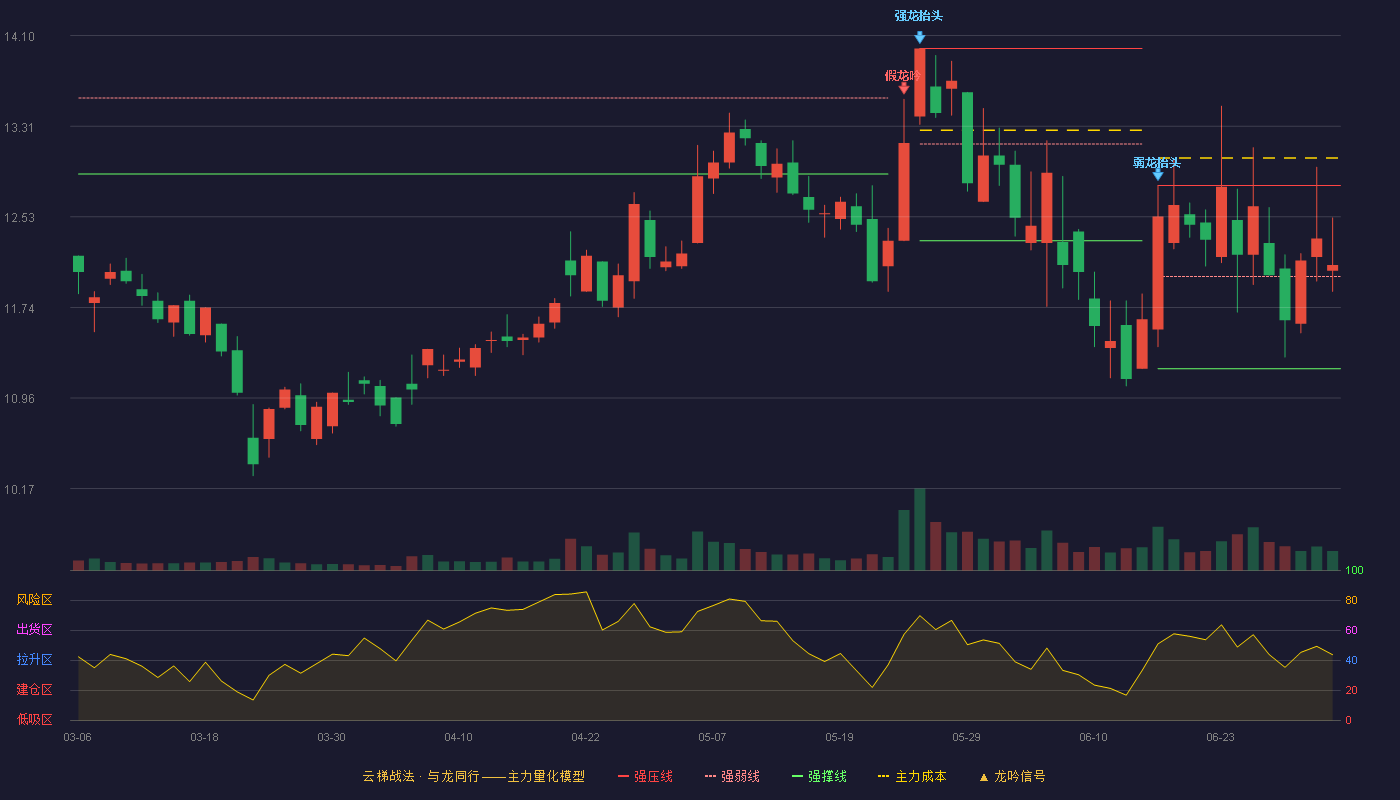Click the 10.96 price axis label
This screenshot has height=800, width=1400.
pos(19,399)
